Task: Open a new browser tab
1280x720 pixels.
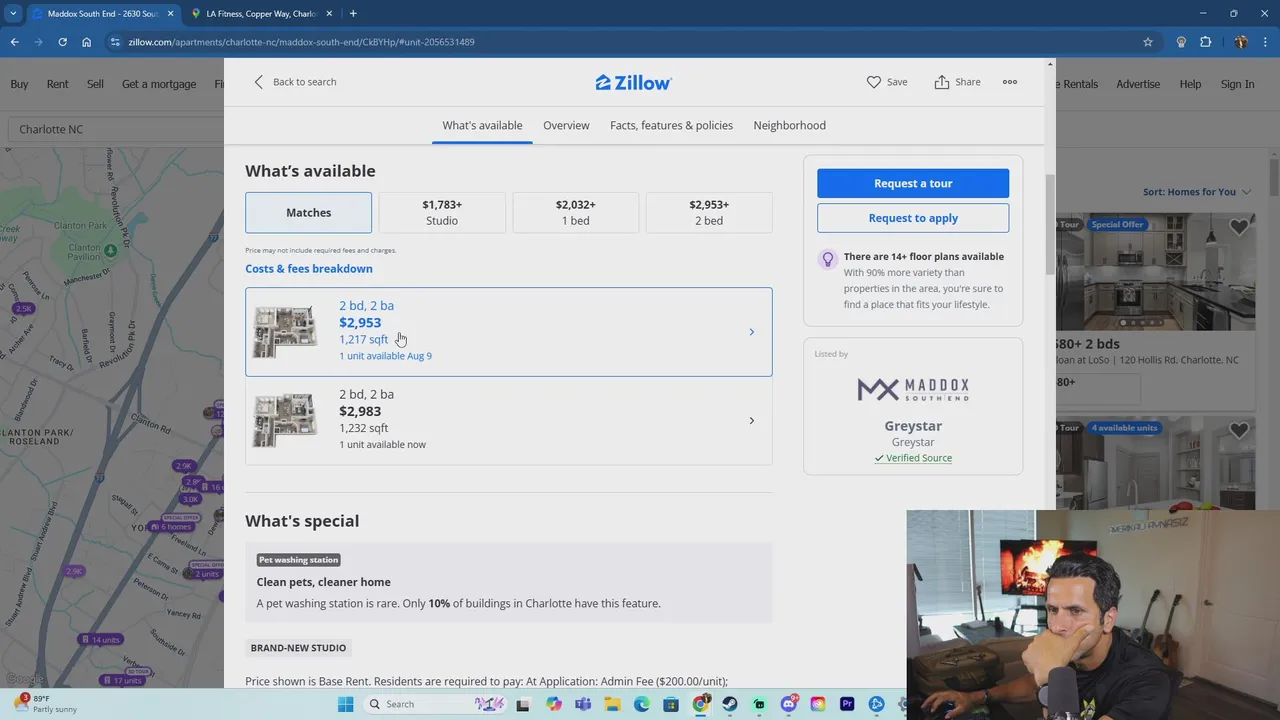Action: pos(353,14)
